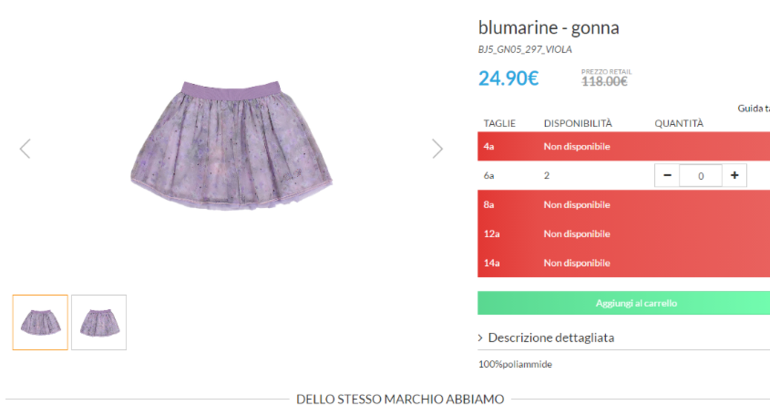Select the unavailable 4a size row

click(x=624, y=146)
